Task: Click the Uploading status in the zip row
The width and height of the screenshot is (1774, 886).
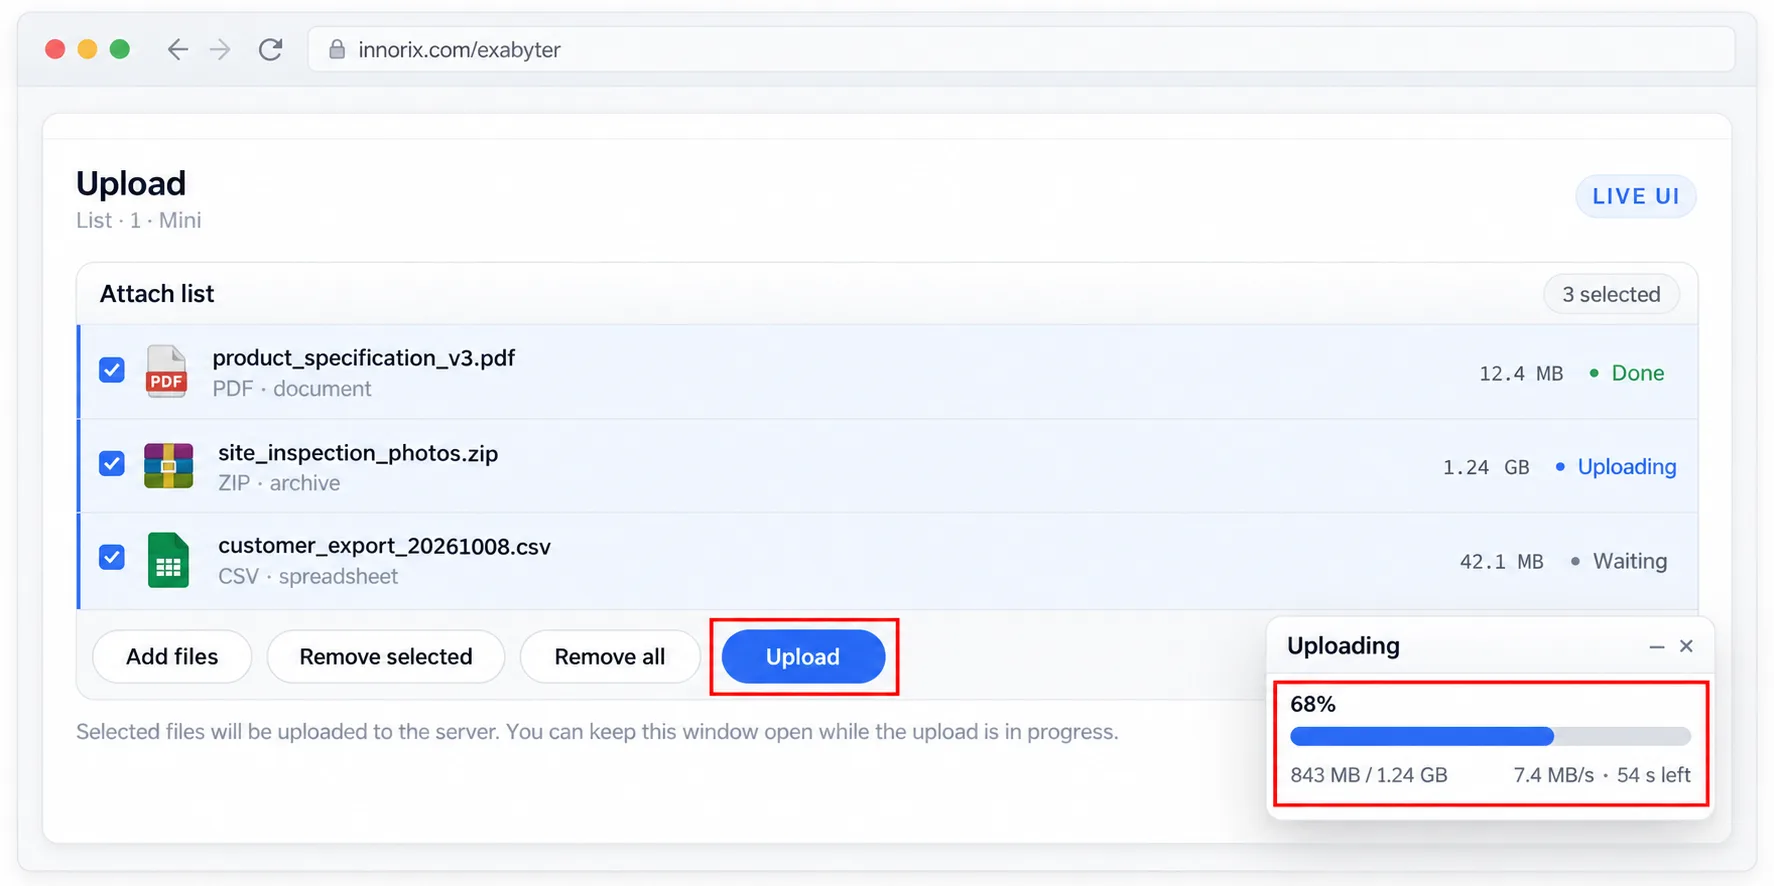Action: click(1627, 467)
